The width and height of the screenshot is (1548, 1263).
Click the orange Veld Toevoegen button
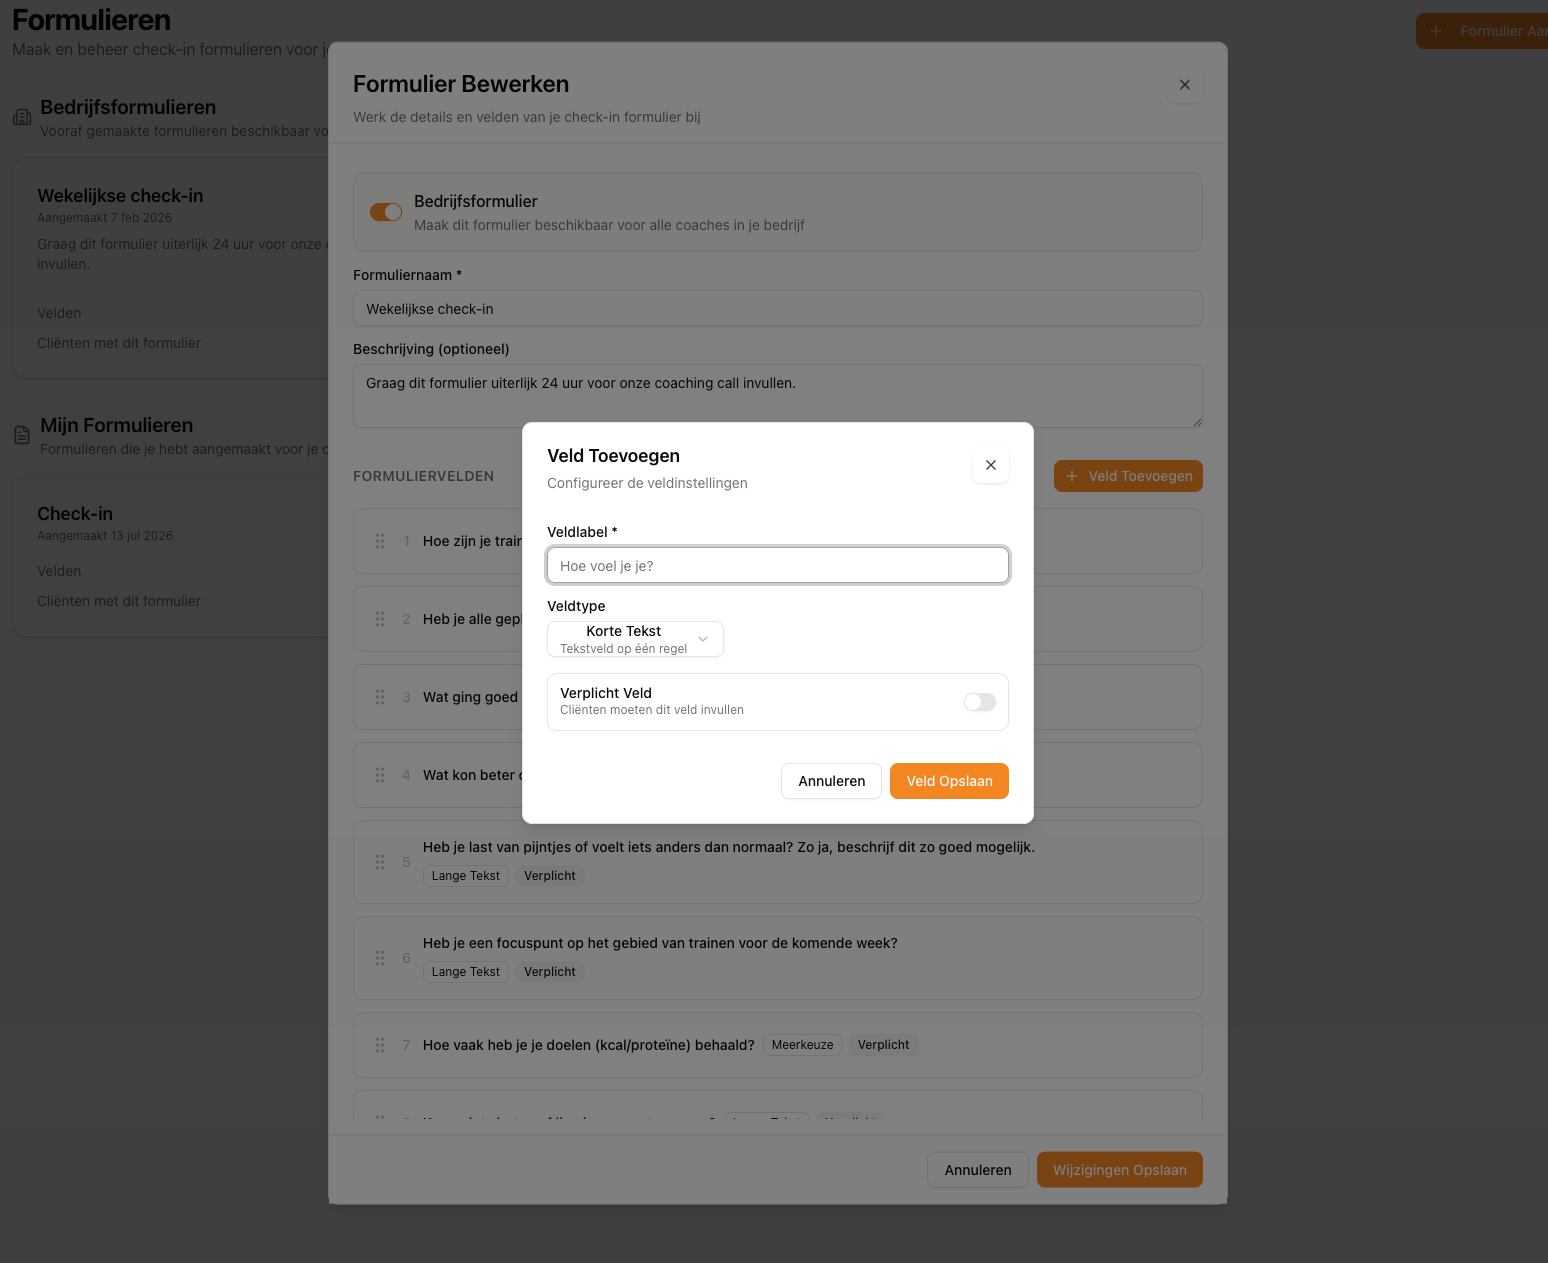pos(1128,476)
